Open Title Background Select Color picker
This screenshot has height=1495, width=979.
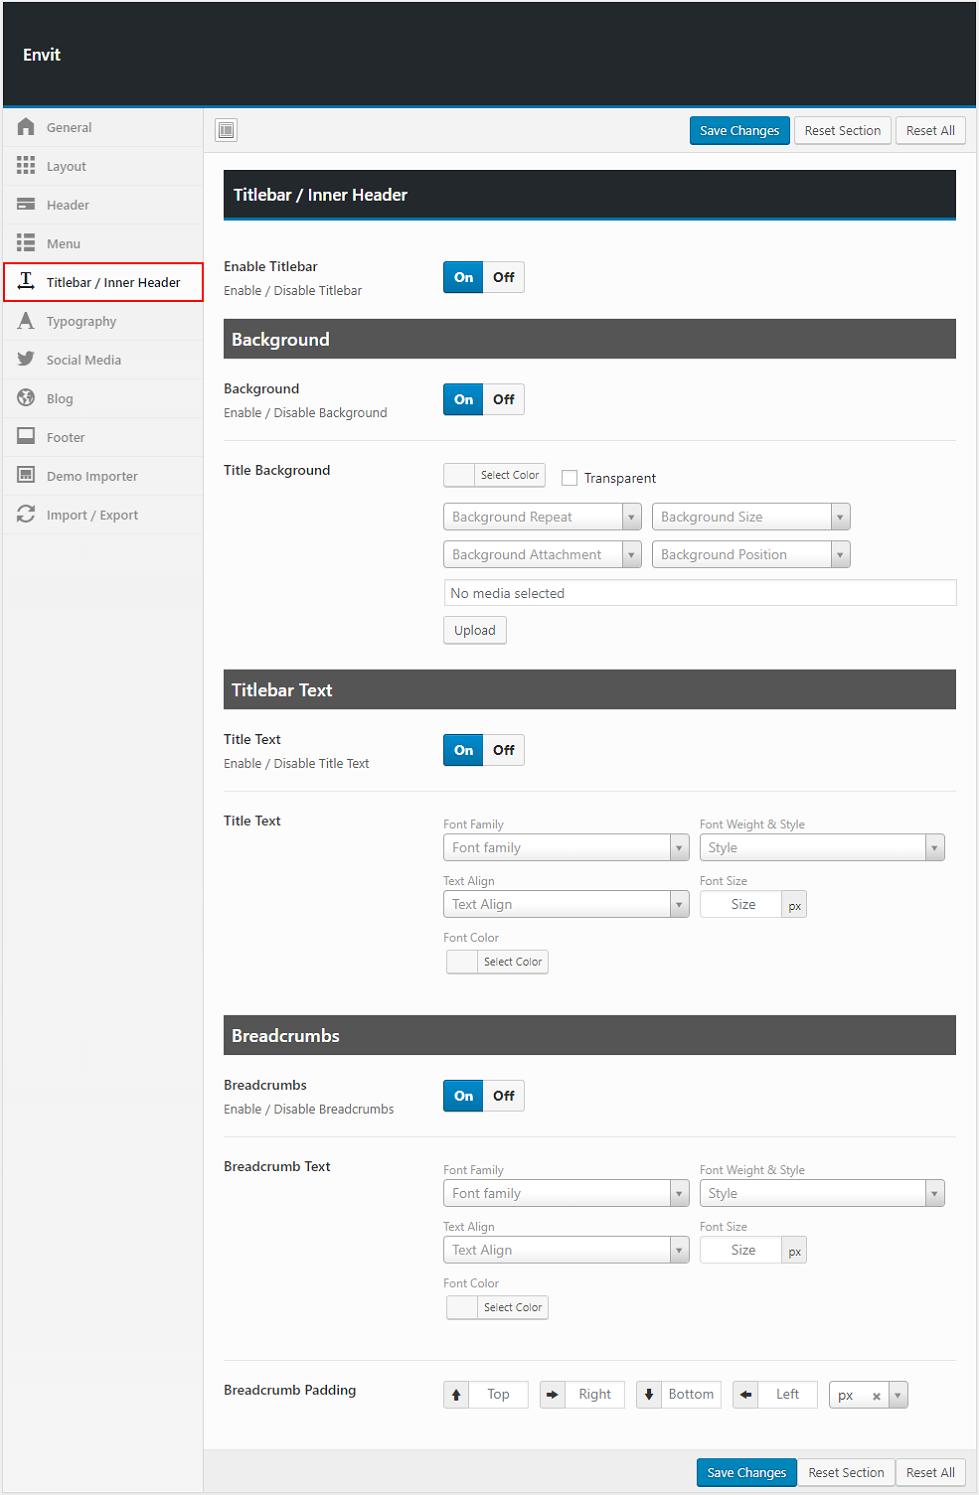[x=495, y=475]
